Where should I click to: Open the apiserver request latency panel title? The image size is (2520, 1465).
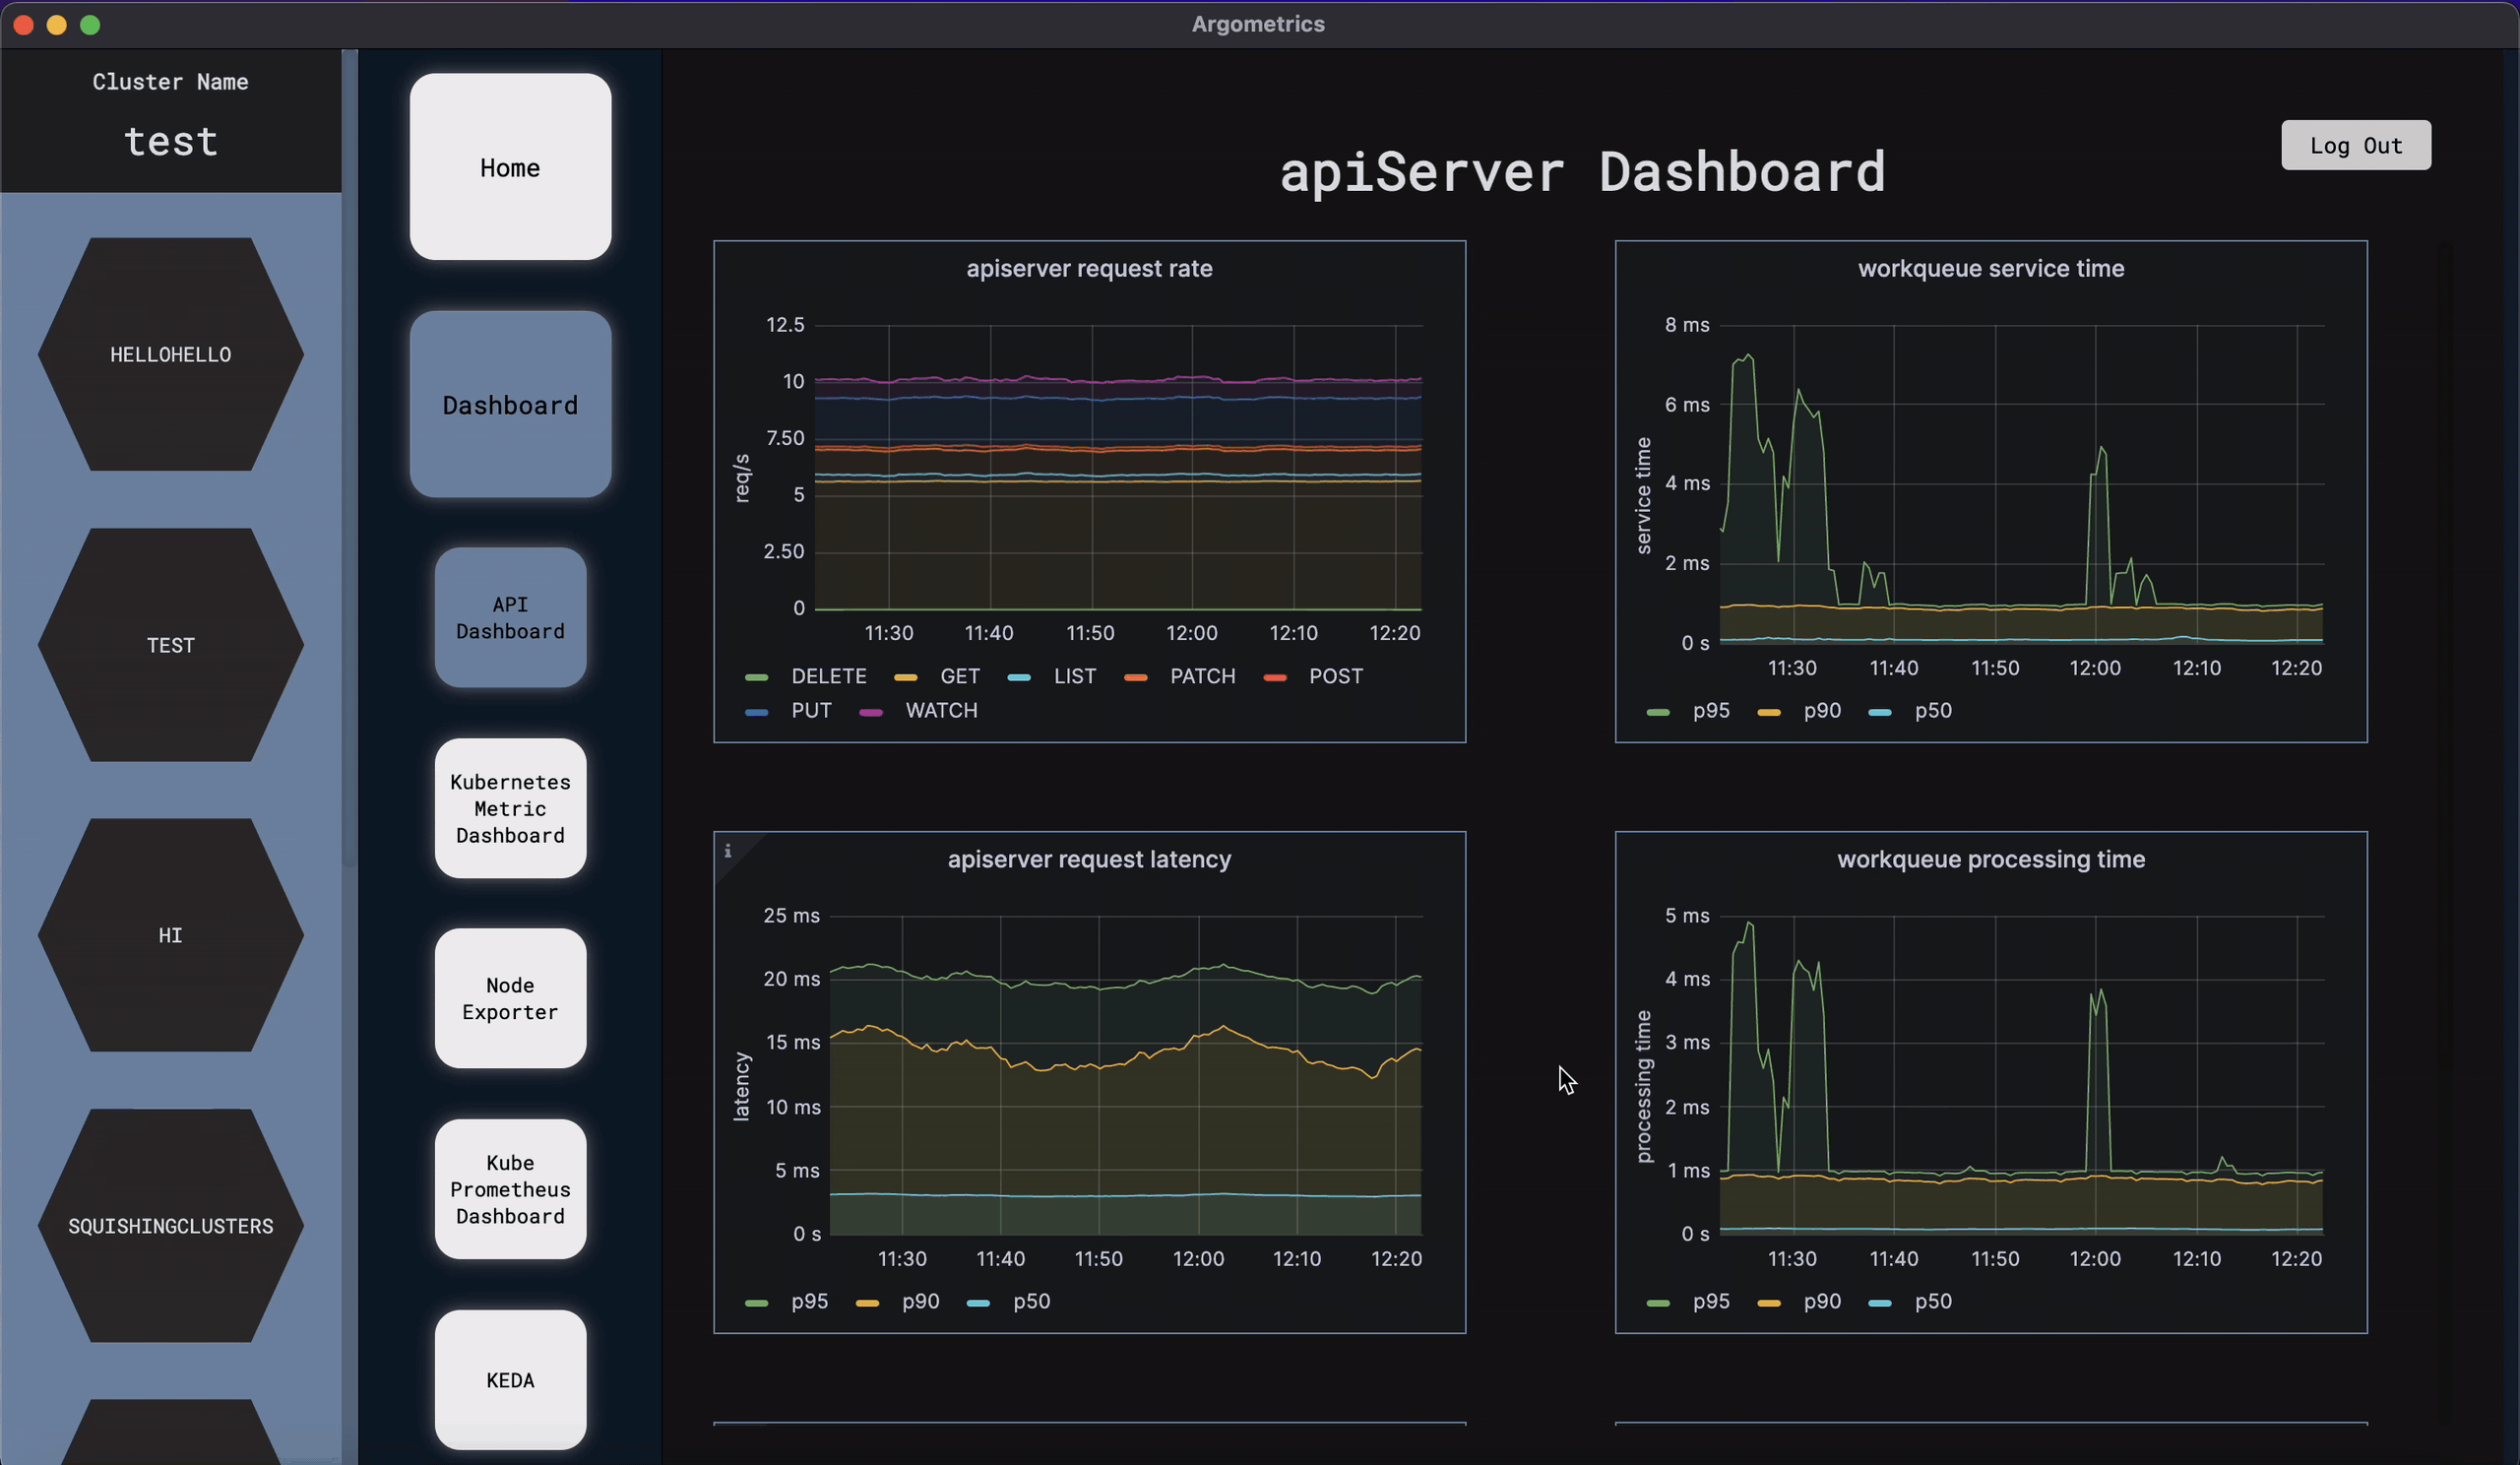(1088, 860)
